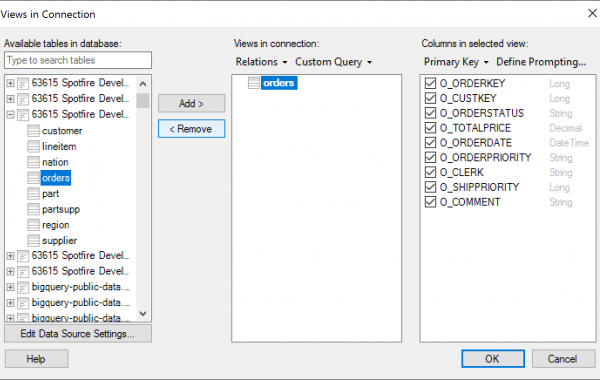600x380 pixels.
Task: Uncheck the O_ORDERKEY column checkbox
Action: (430, 83)
